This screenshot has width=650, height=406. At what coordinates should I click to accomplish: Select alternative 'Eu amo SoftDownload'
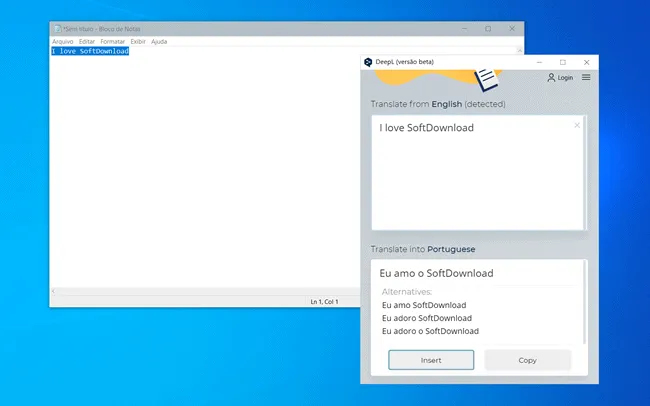424,305
